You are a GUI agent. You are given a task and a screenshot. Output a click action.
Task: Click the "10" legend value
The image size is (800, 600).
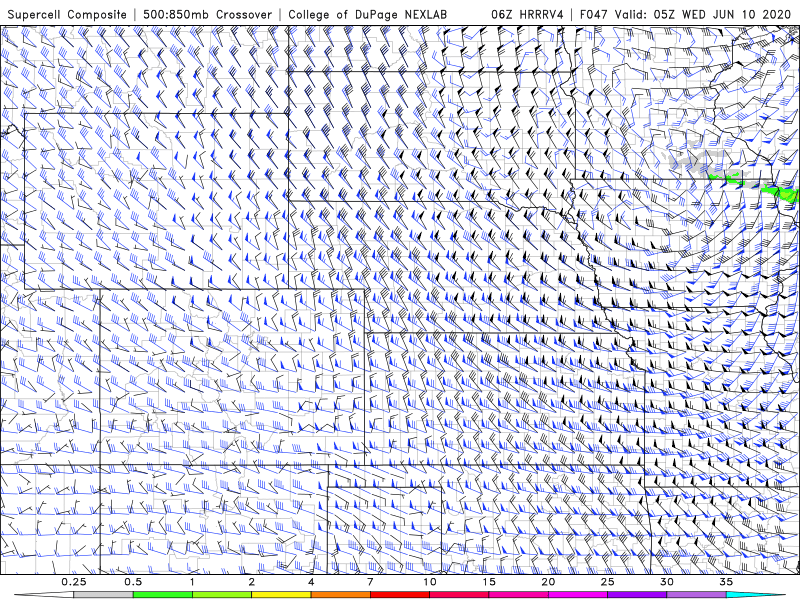click(430, 582)
